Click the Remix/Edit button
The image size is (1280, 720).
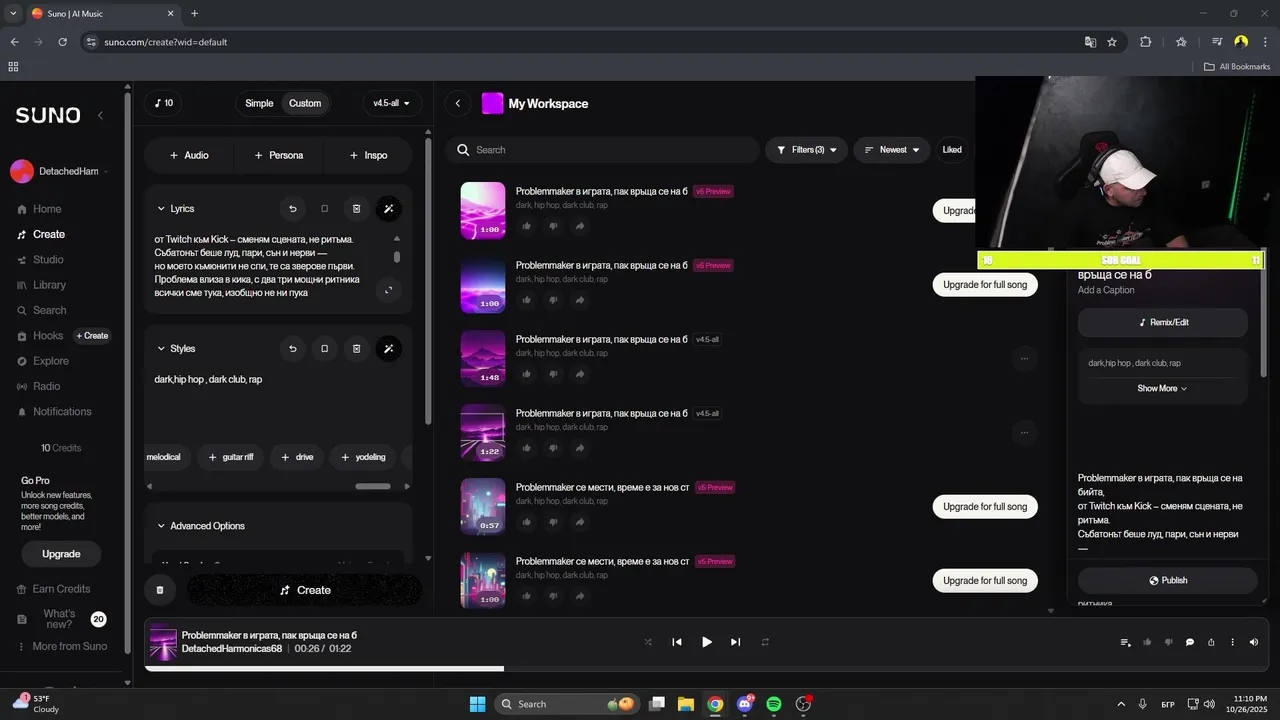(1163, 323)
